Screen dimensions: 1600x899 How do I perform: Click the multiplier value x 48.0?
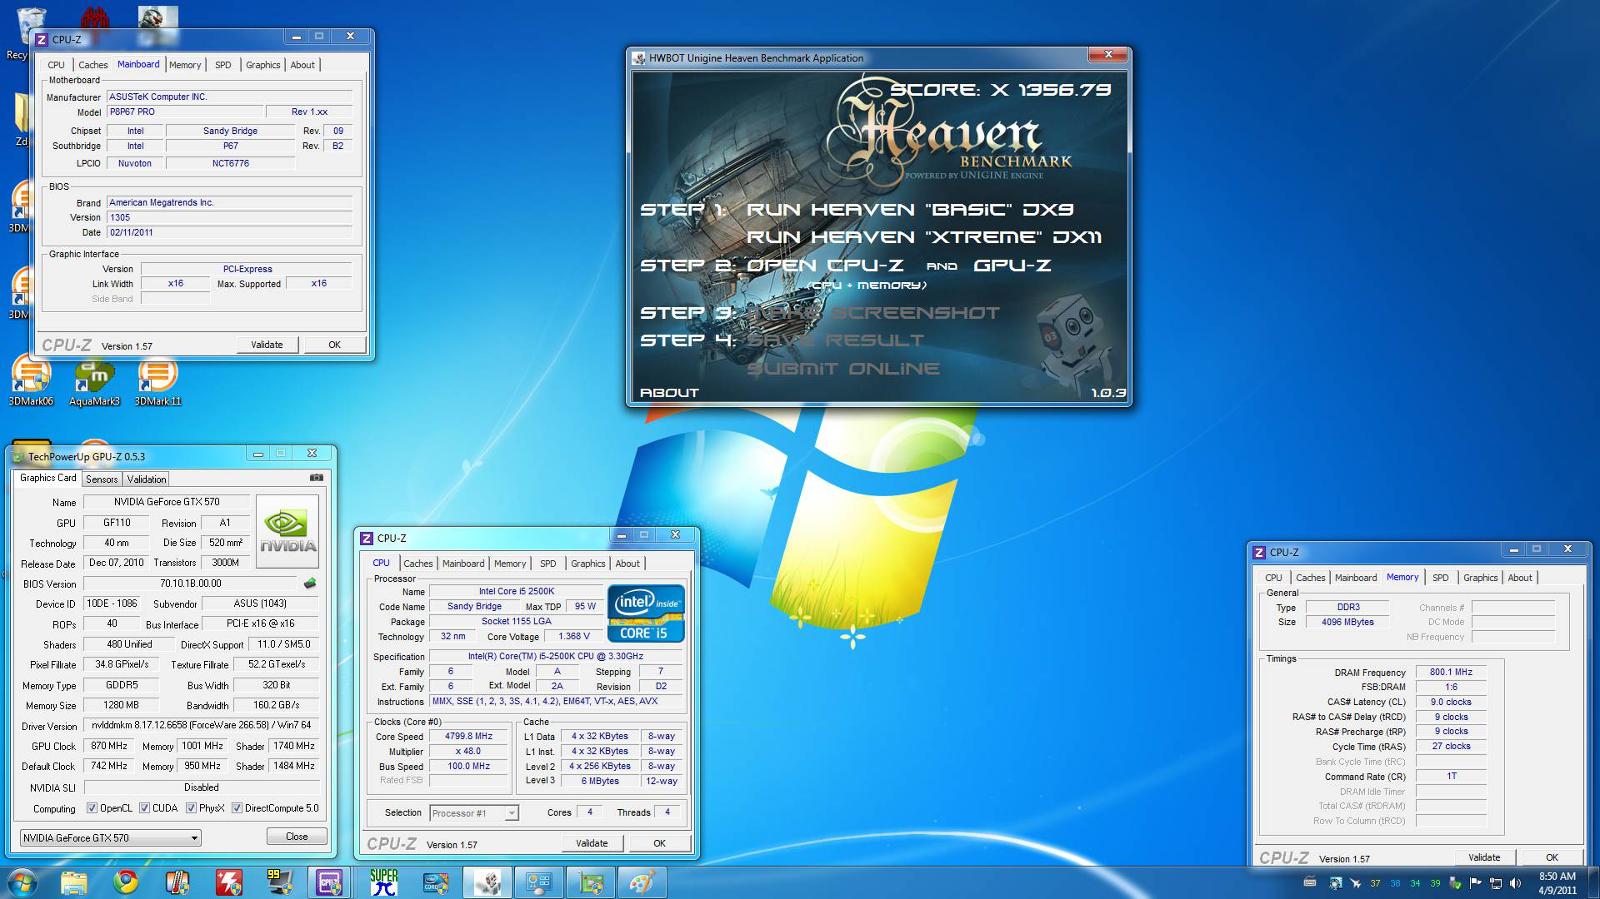click(x=468, y=751)
